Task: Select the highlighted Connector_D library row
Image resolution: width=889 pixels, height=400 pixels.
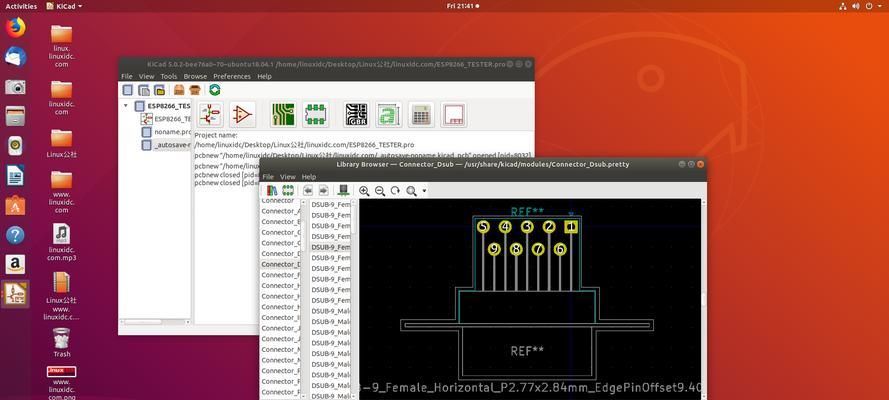Action: coord(281,264)
